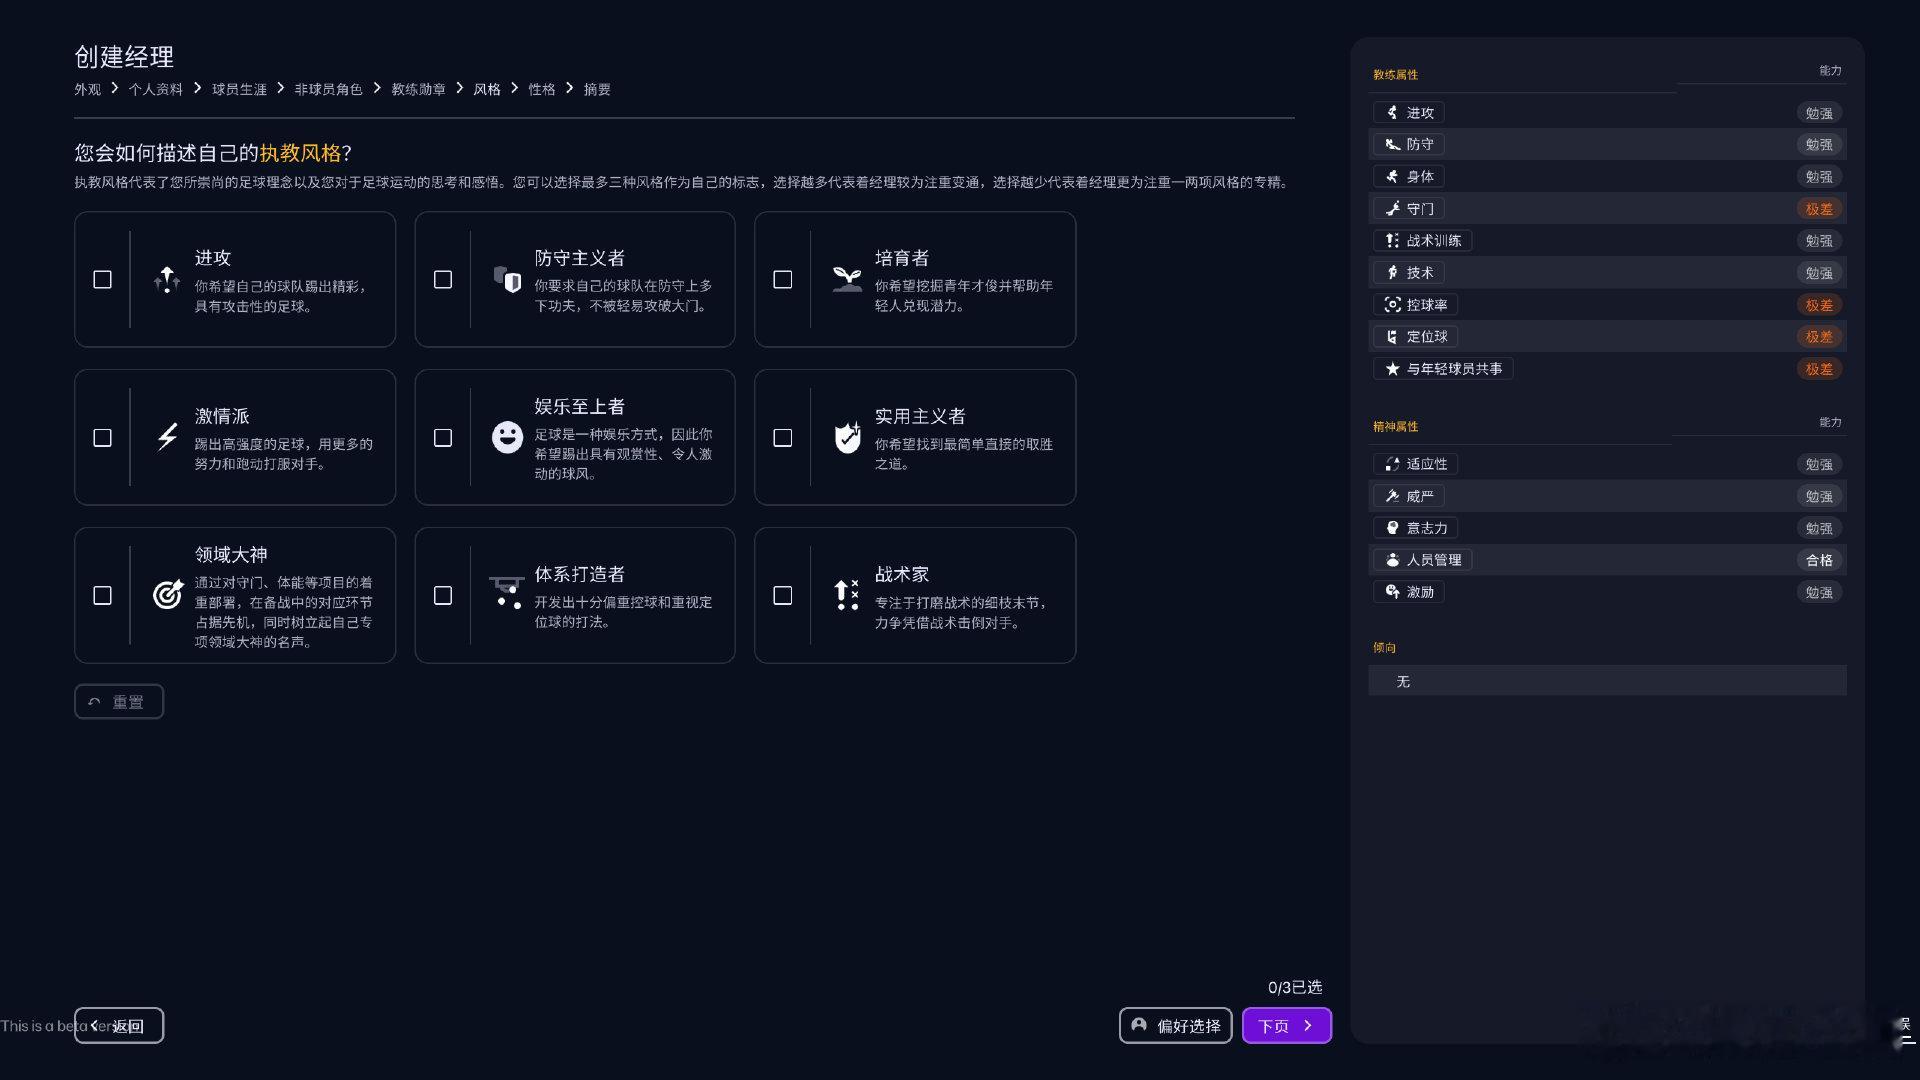Click the 体系打造者 formation icon
This screenshot has height=1080, width=1920.
pyautogui.click(x=507, y=592)
